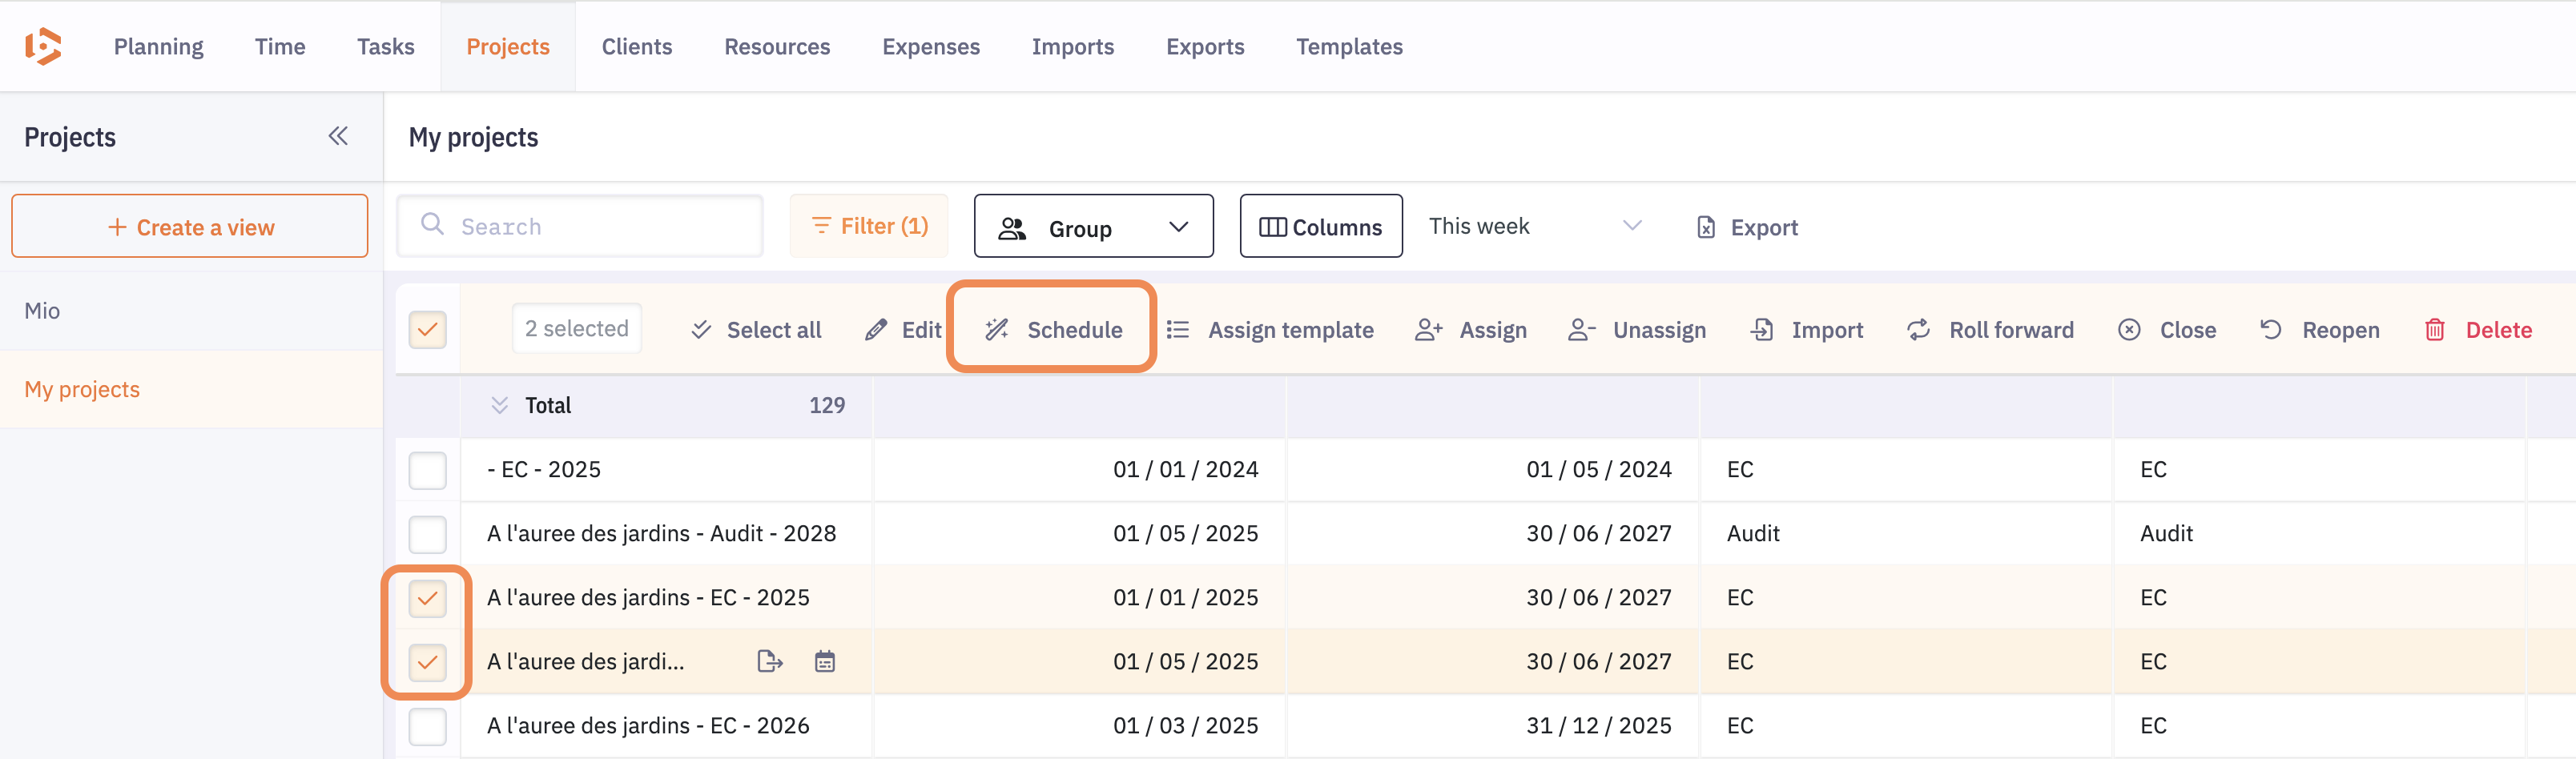Collapse the Projects sidebar panel
This screenshot has width=2576, height=759.
[338, 136]
